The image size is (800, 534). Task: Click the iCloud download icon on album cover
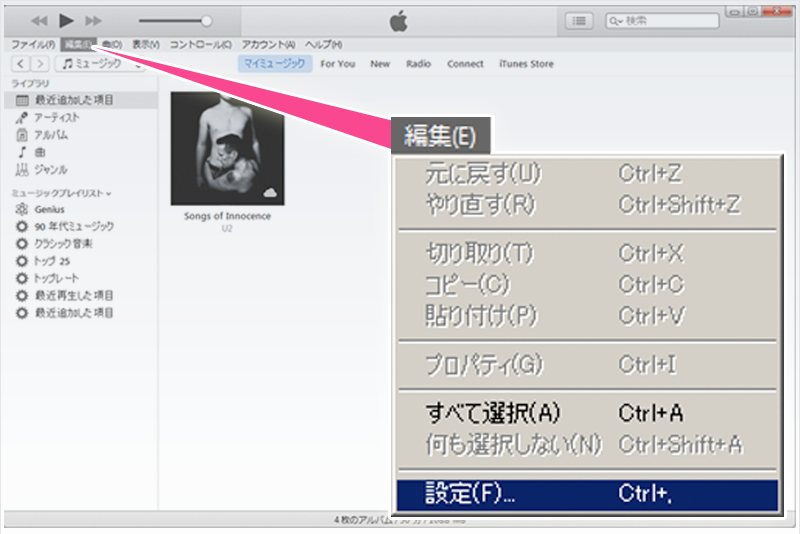point(270,193)
